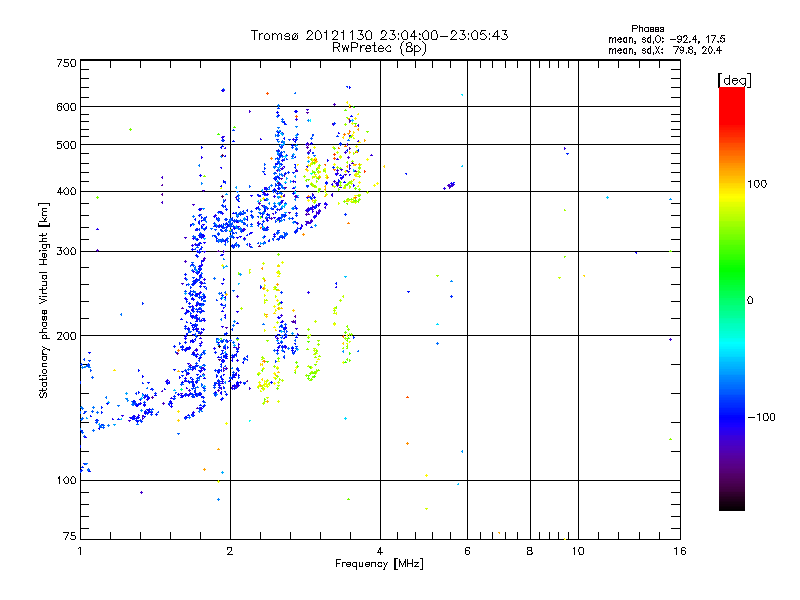Image resolution: width=800 pixels, height=600 pixels.
Task: Click colorbar tick label '100'
Action: (757, 184)
